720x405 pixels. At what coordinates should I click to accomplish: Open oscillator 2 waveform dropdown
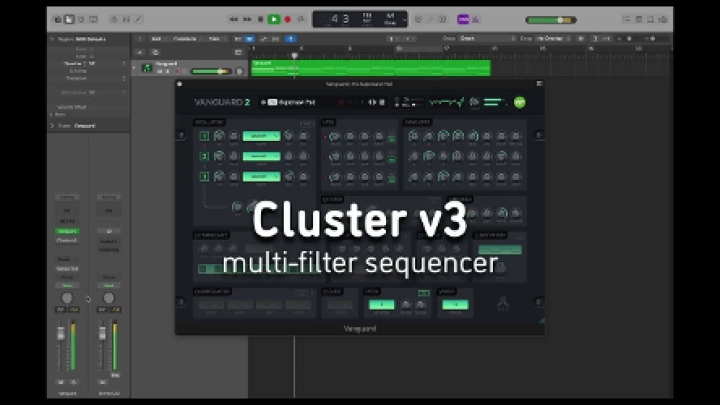(x=261, y=156)
